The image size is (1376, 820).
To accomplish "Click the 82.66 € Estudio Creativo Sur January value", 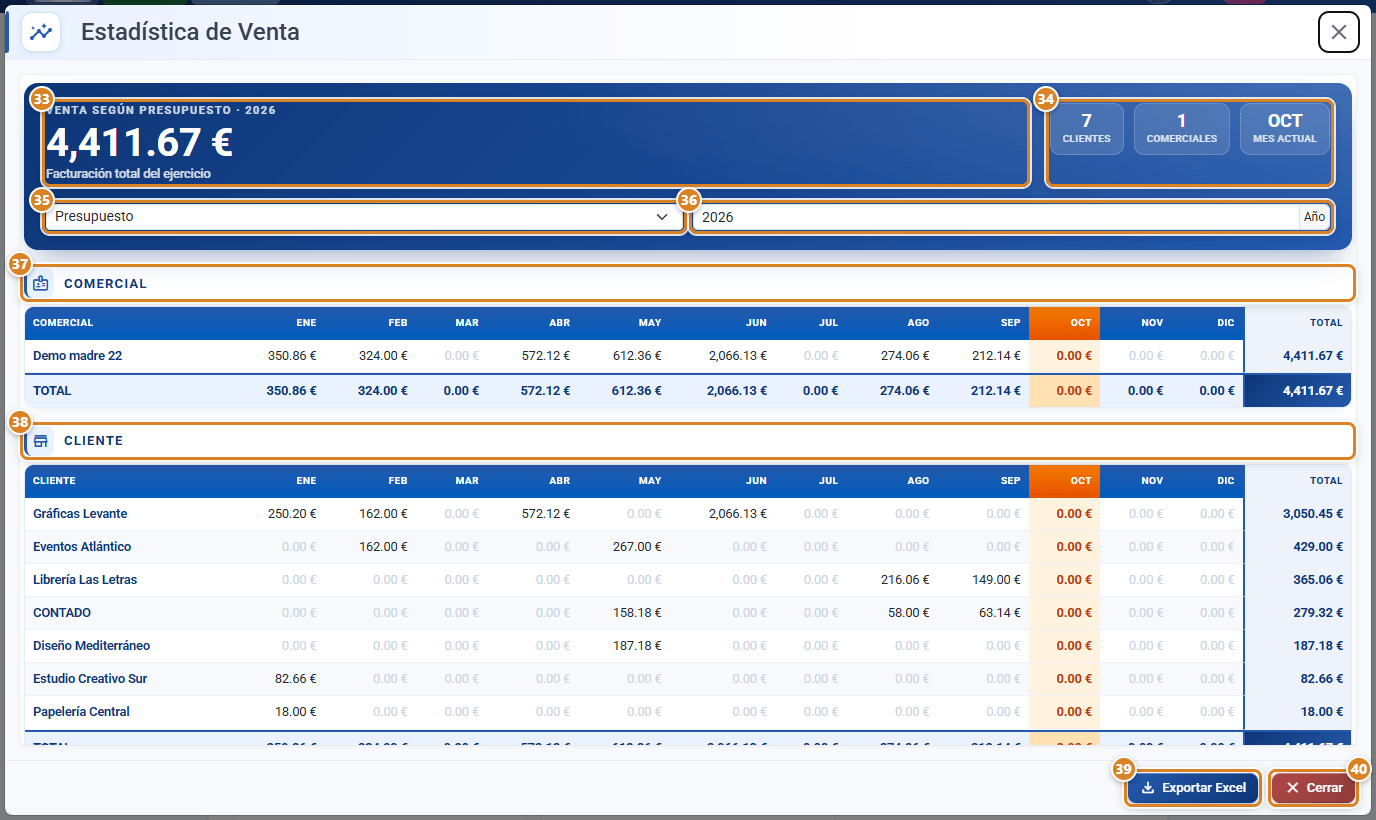I will click(296, 679).
